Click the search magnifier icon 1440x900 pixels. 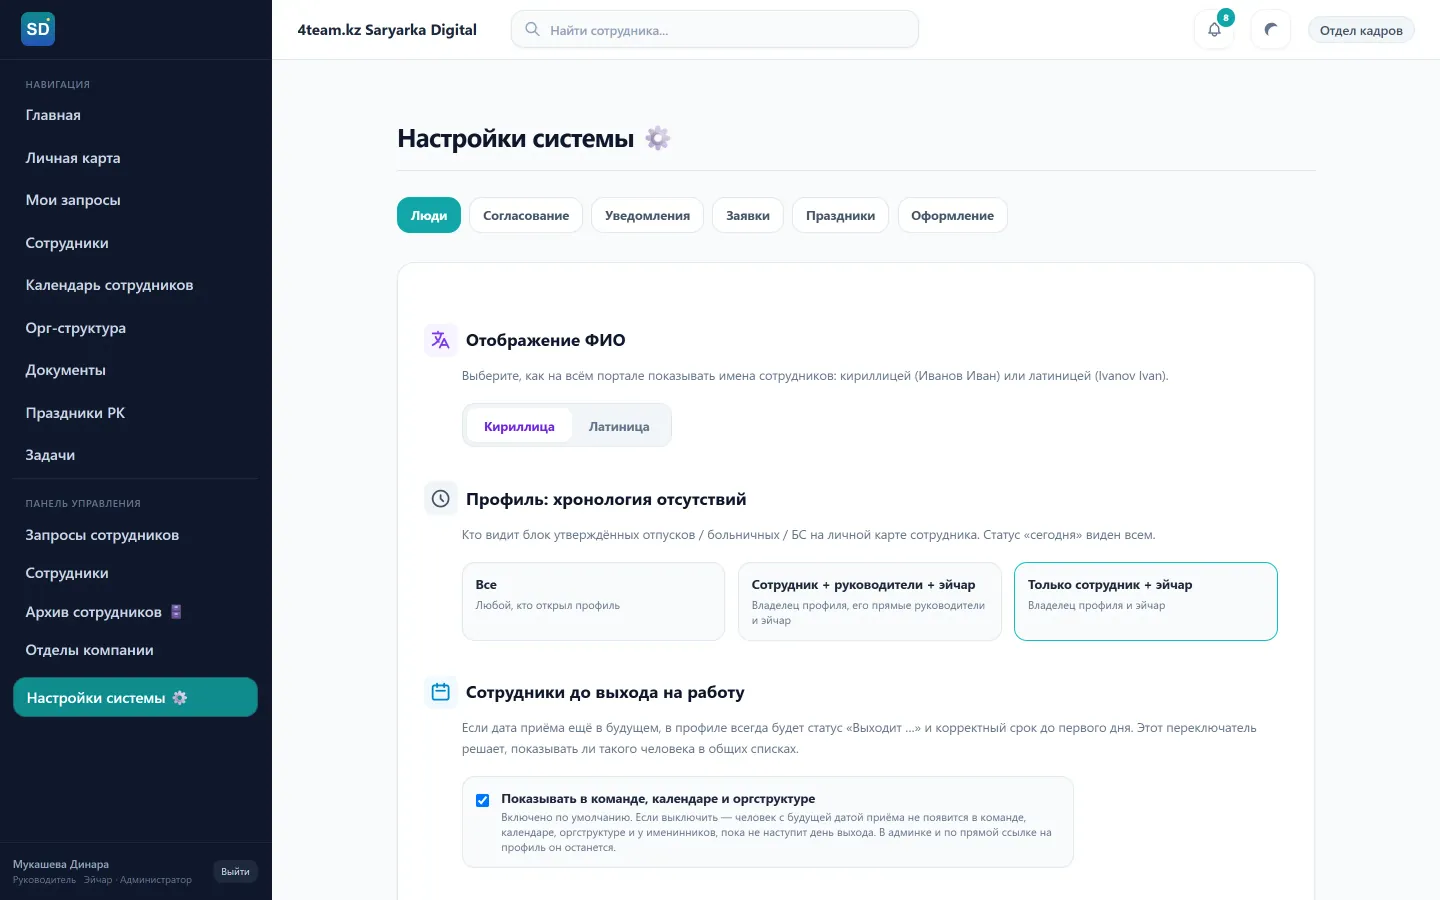coord(532,29)
